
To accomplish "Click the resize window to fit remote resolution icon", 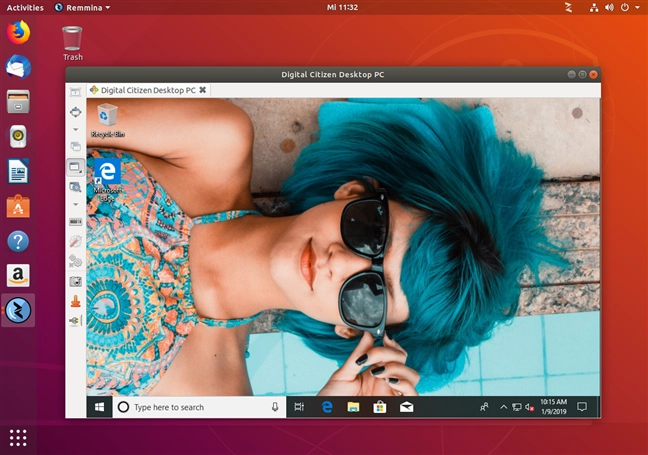I will click(75, 92).
